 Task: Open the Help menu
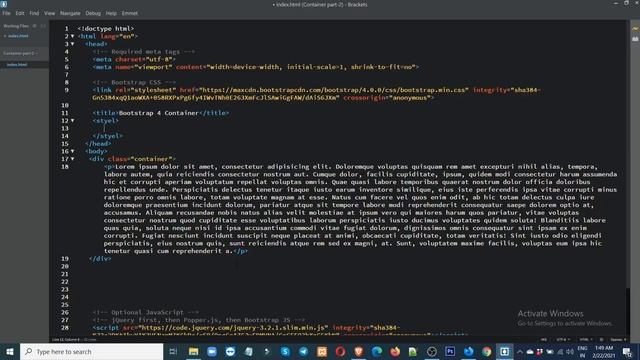(x=111, y=13)
